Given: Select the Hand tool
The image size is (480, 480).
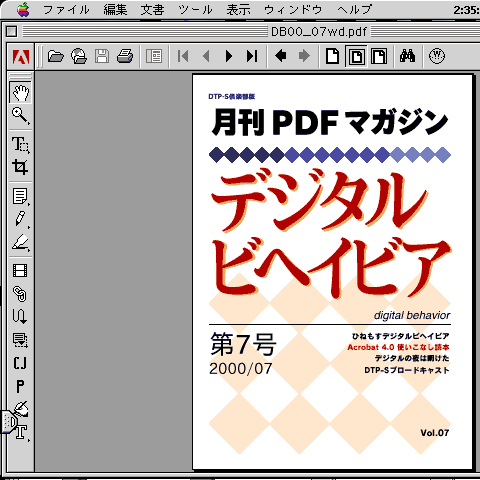Looking at the screenshot, I should pyautogui.click(x=20, y=92).
